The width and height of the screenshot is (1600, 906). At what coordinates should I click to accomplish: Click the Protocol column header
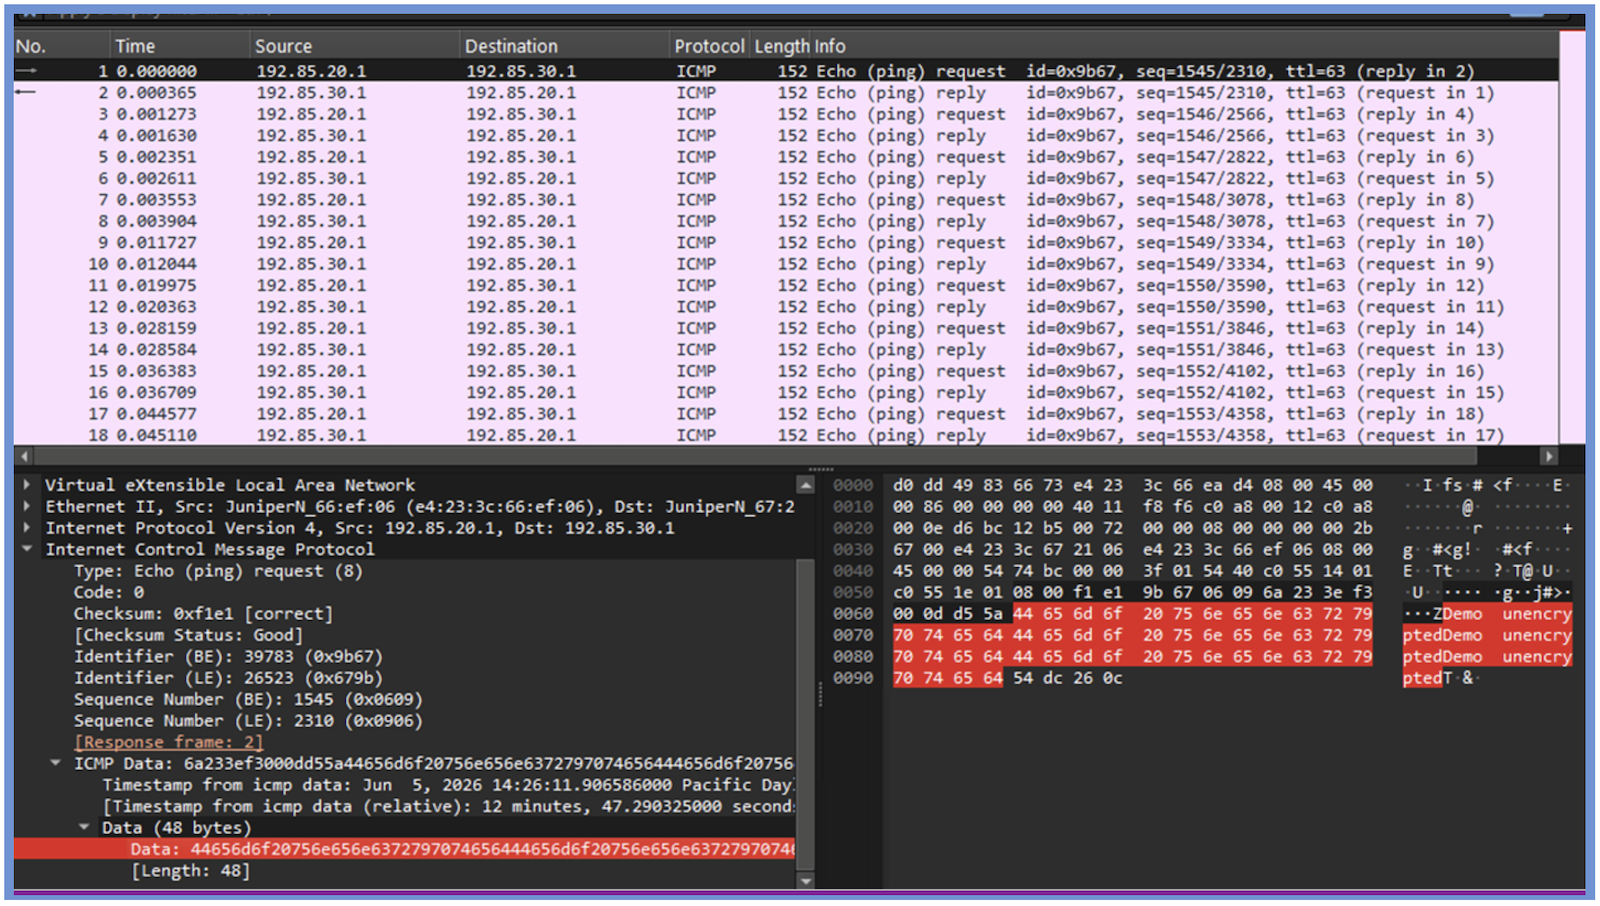(709, 46)
